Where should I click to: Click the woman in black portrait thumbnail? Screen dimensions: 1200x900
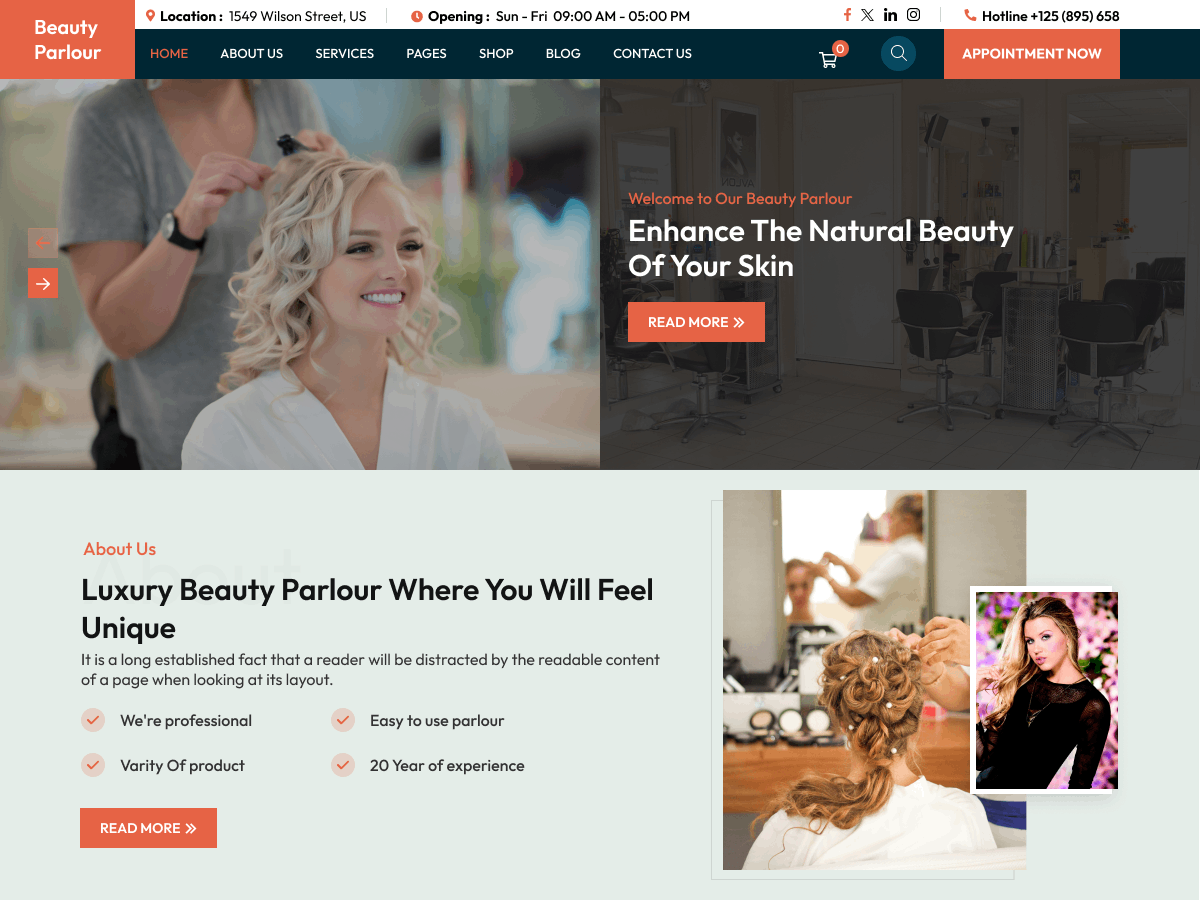1046,690
